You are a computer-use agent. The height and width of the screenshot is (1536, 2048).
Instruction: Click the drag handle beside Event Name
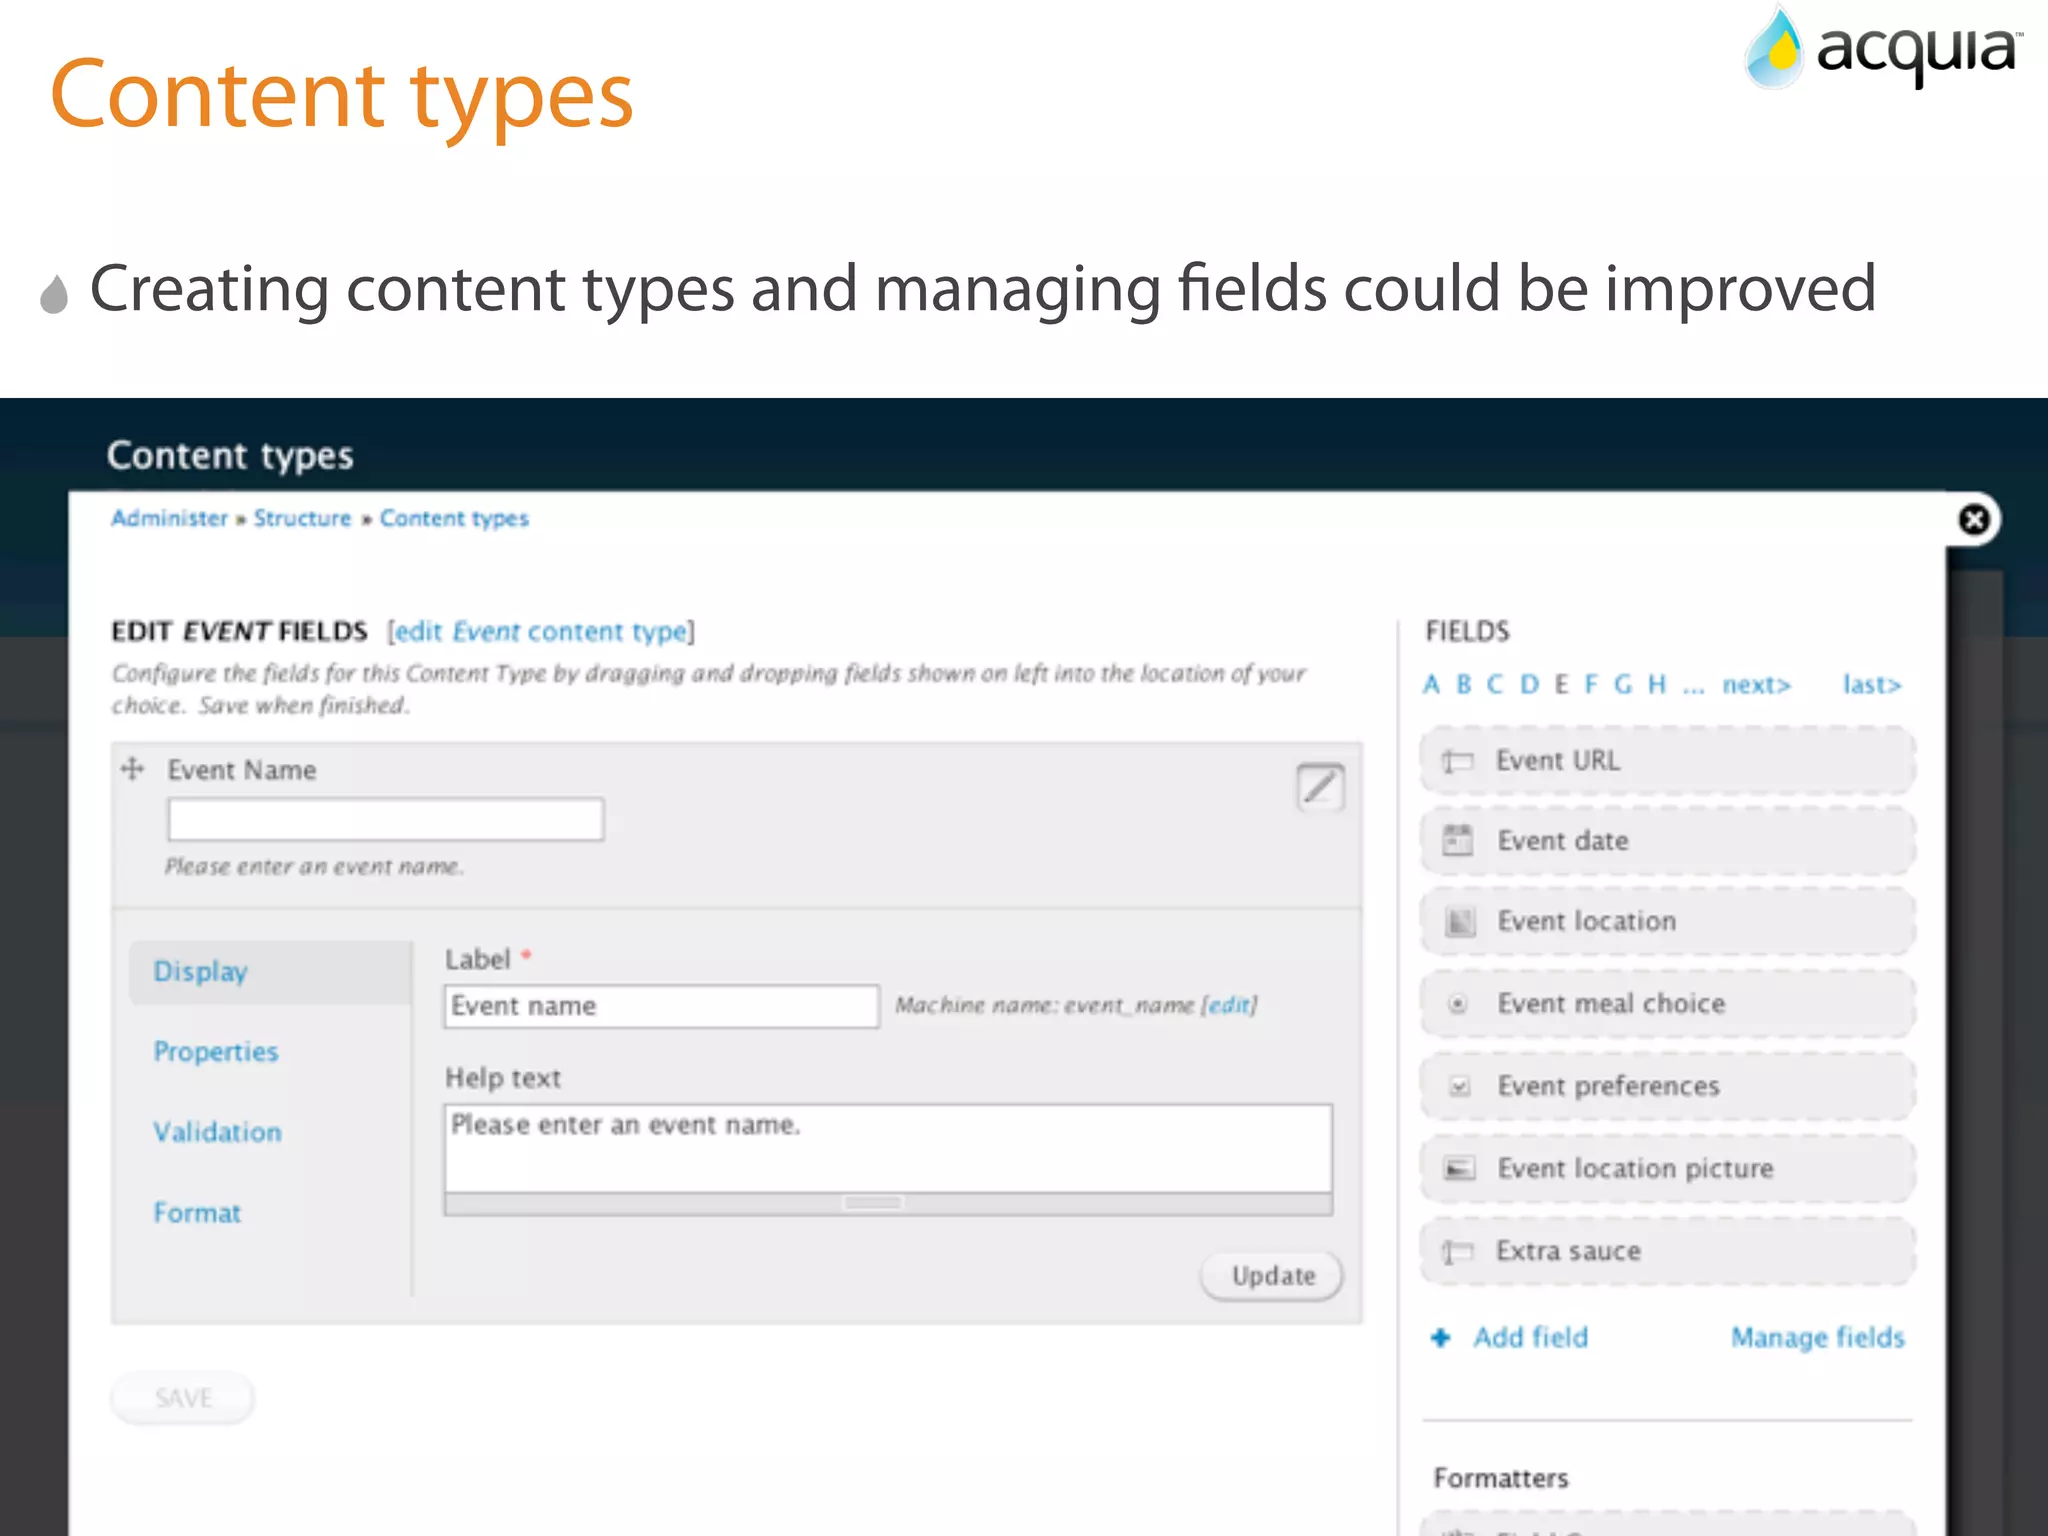click(x=132, y=769)
